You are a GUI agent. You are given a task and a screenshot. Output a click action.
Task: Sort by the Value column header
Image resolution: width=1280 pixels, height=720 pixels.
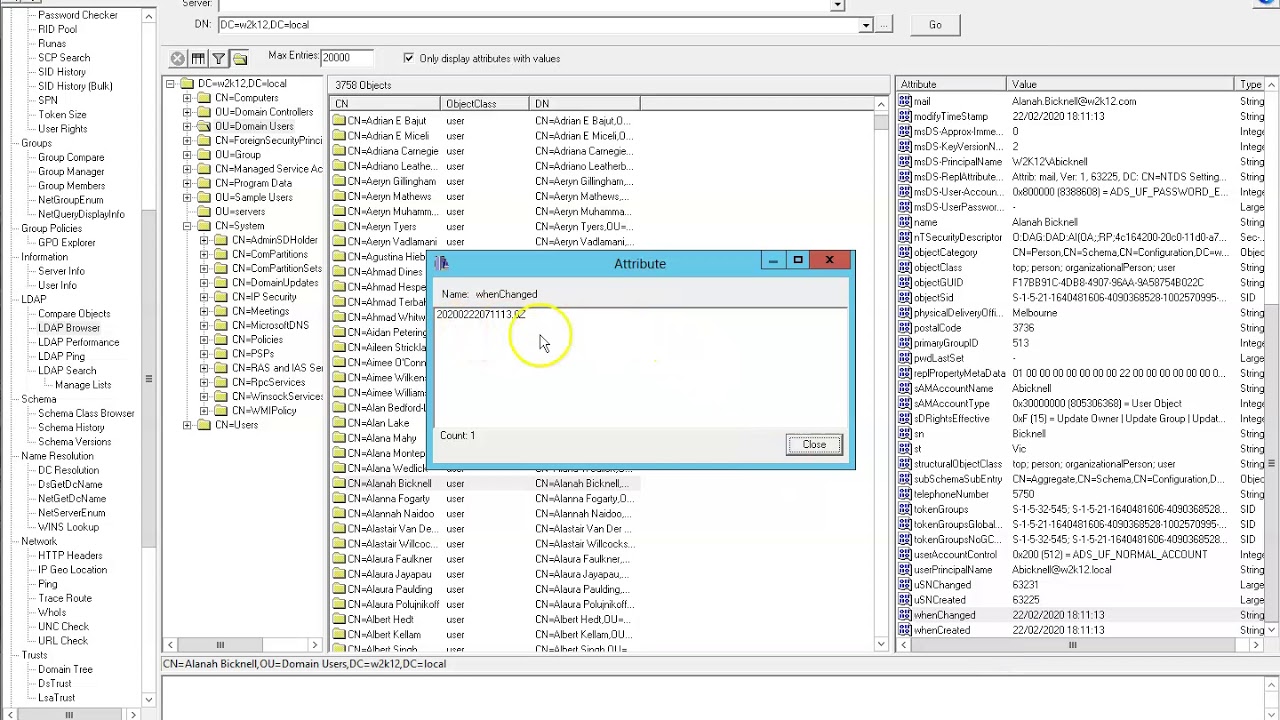pos(1122,85)
